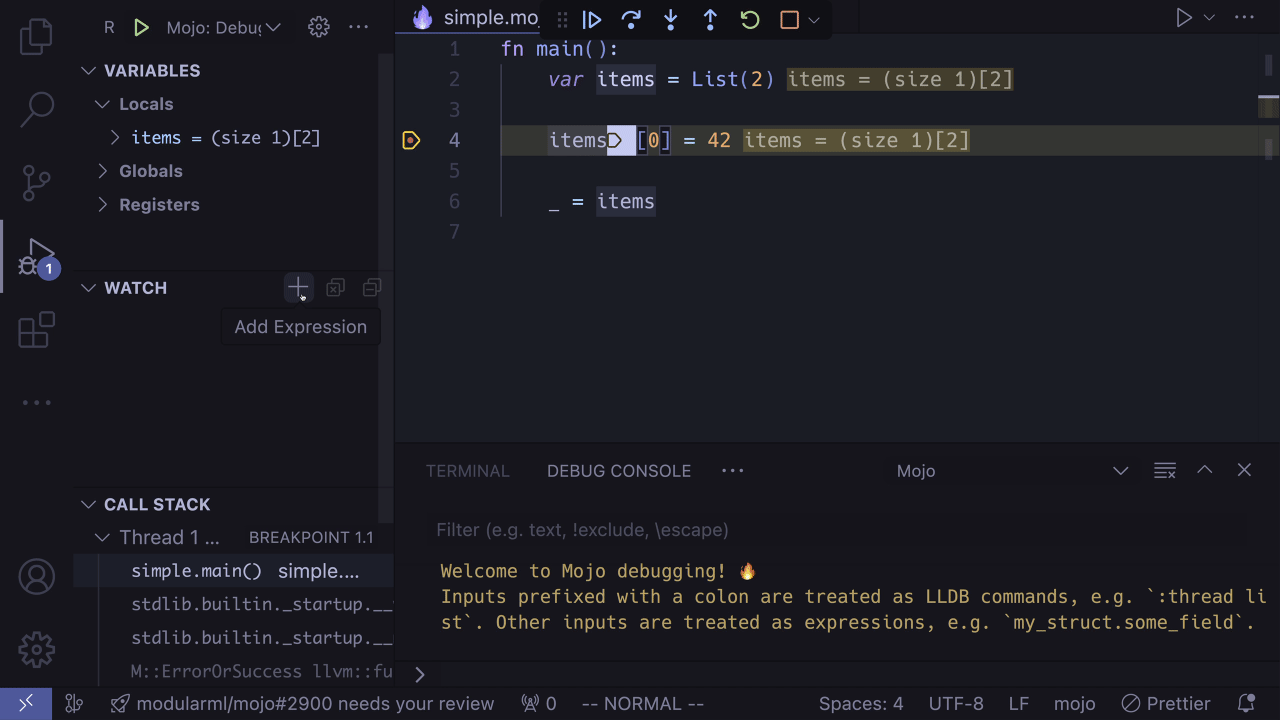The width and height of the screenshot is (1280, 720).
Task: Change UTF-8 file encoding
Action: tap(956, 704)
